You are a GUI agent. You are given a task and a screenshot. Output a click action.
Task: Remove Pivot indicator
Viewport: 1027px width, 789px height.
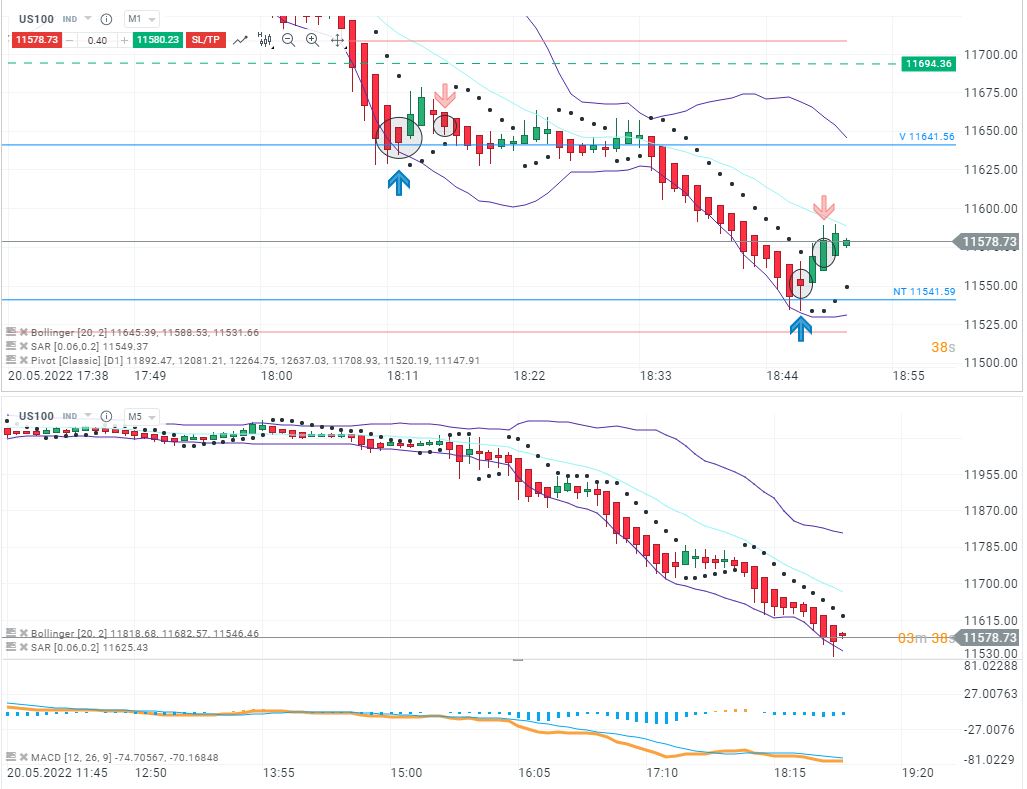coord(24,359)
